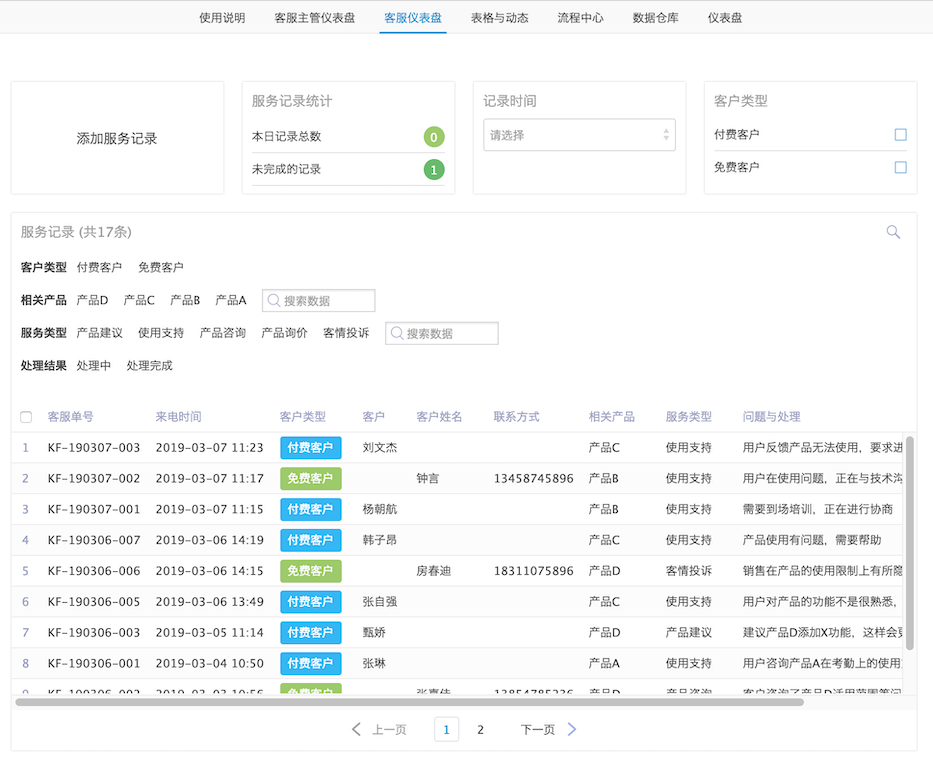Click the search magnifier in service records
Image resolution: width=933 pixels, height=760 pixels.
coord(893,232)
